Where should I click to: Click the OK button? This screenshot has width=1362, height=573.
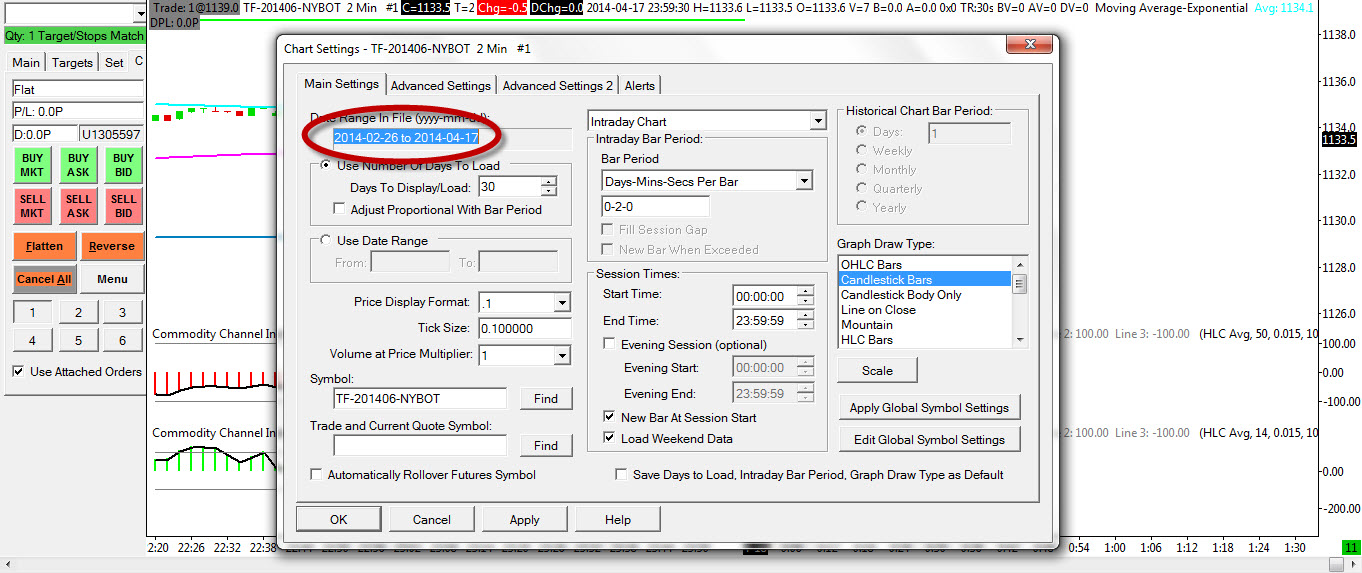point(338,520)
